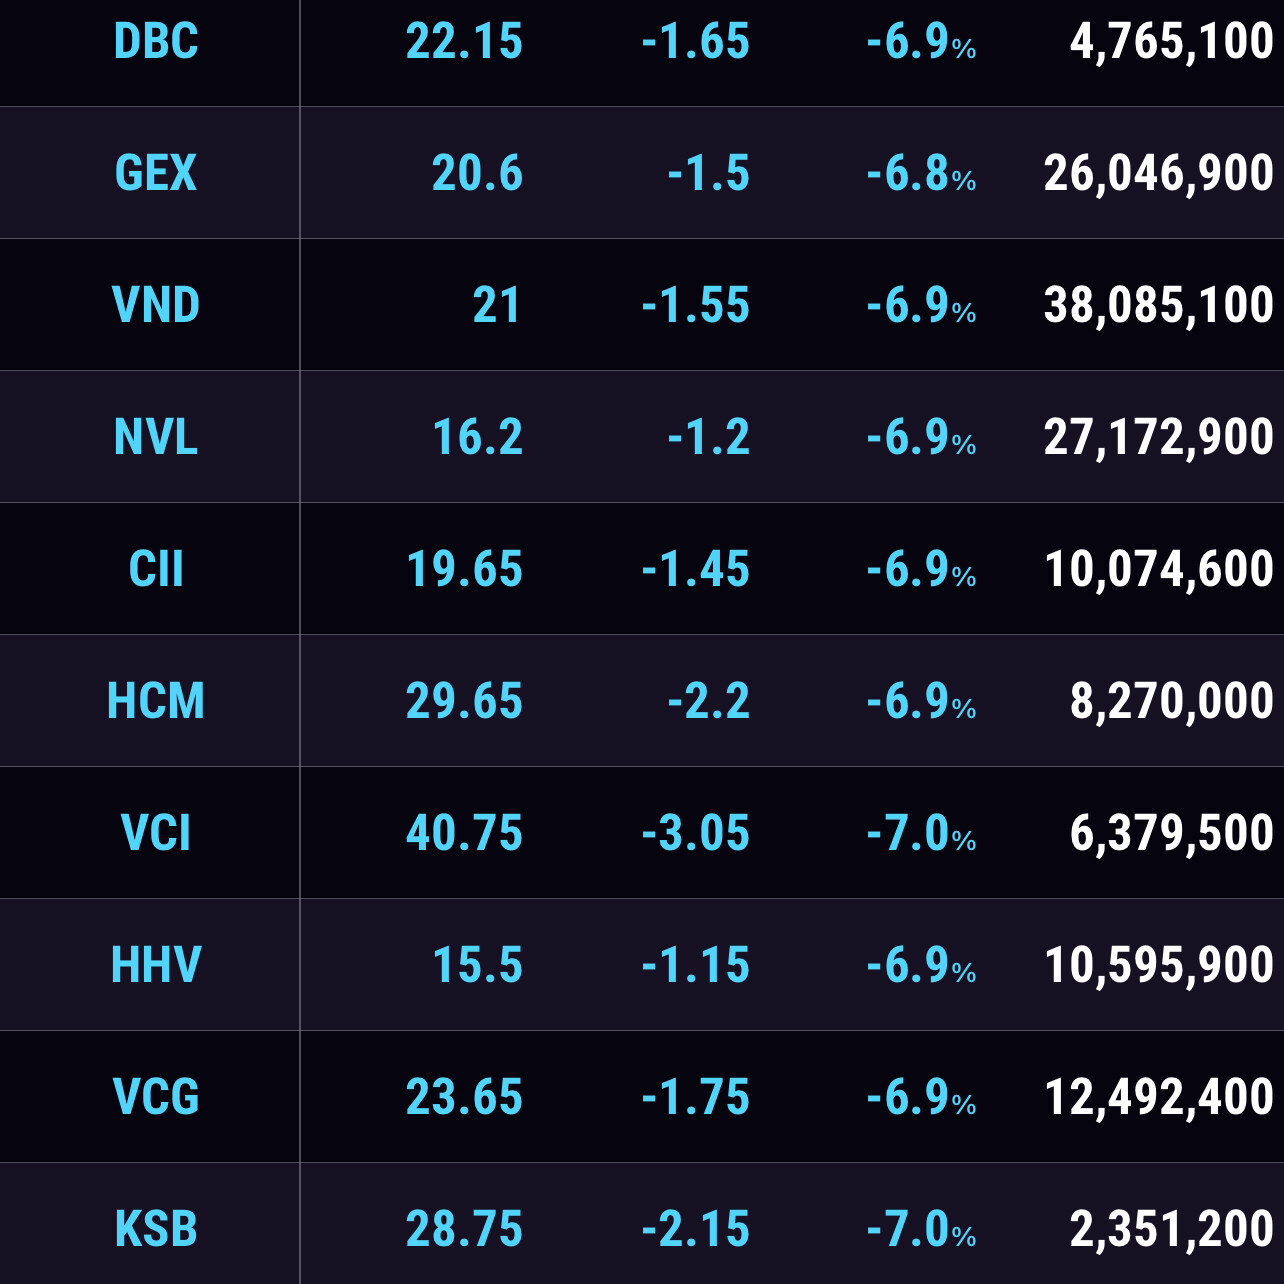Open the VND stock symbol

click(x=156, y=305)
